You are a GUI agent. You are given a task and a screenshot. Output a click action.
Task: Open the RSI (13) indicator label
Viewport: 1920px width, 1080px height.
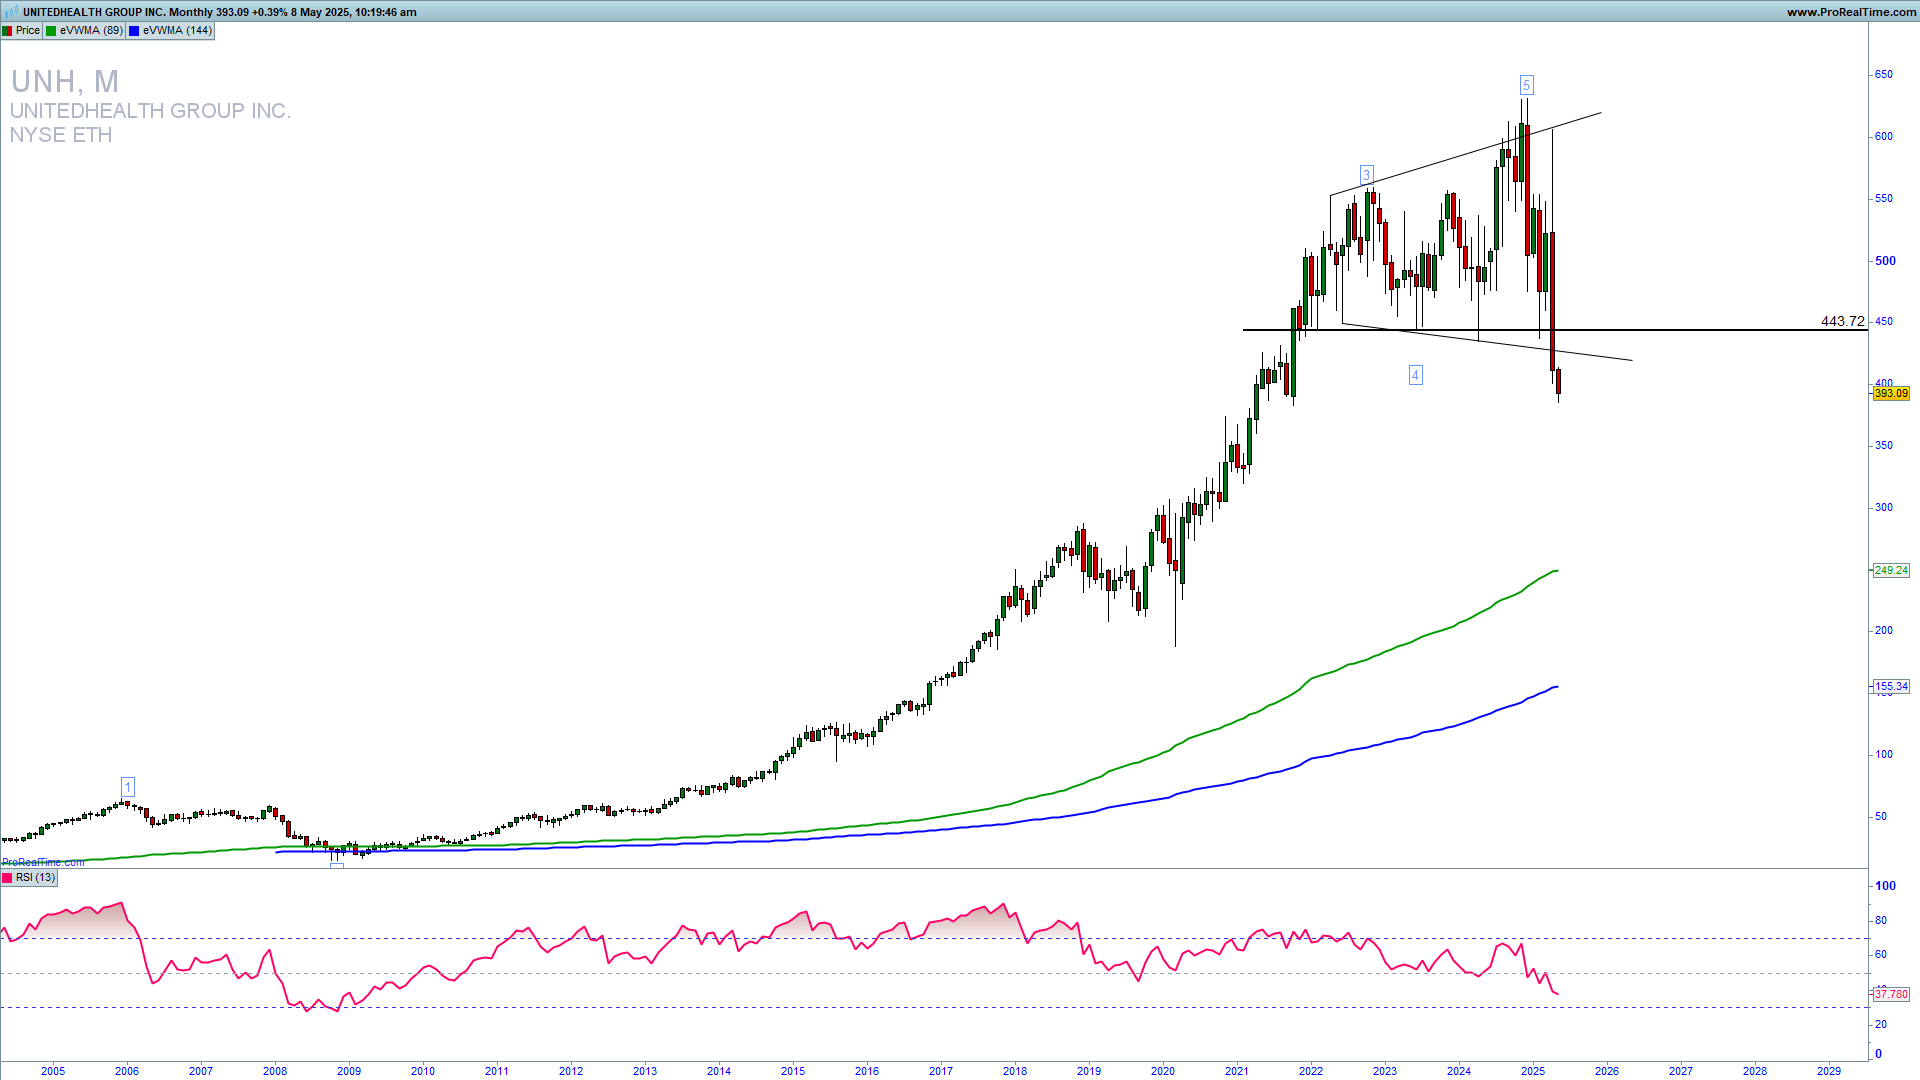[x=36, y=878]
